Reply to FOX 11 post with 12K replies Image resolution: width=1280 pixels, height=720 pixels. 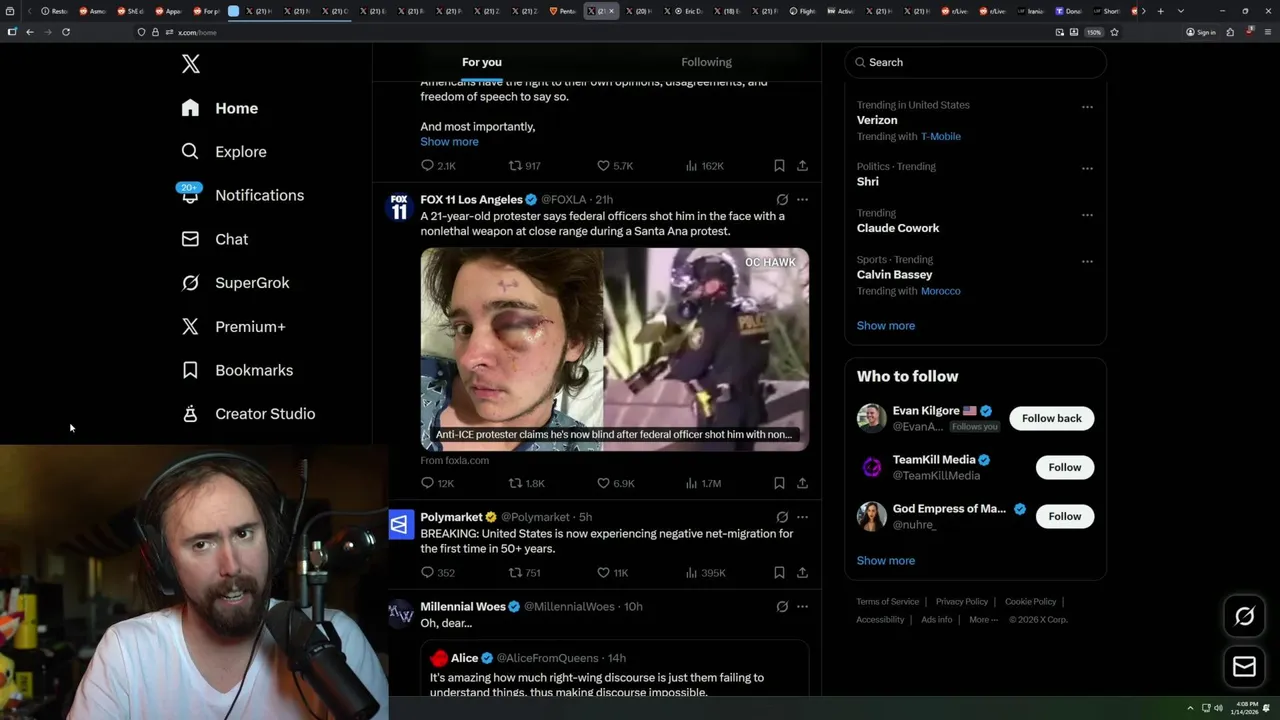coord(438,483)
